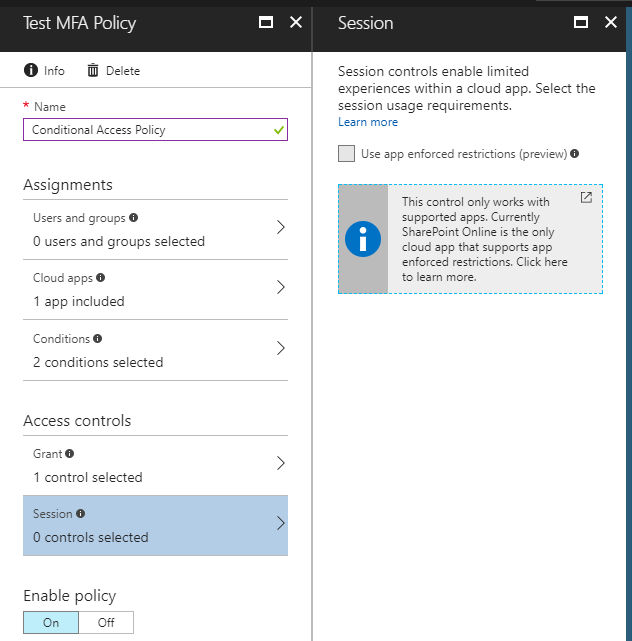Enable Use app enforced restrictions checkbox
This screenshot has height=641, width=632.
[347, 154]
